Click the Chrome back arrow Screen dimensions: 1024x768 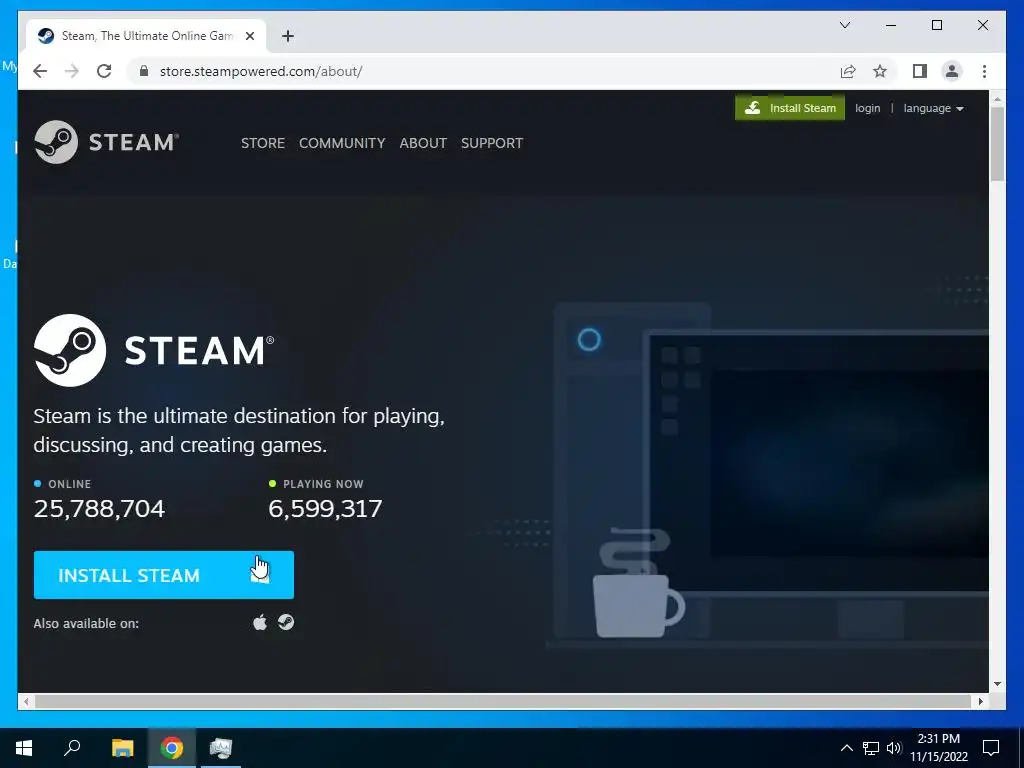[x=40, y=71]
